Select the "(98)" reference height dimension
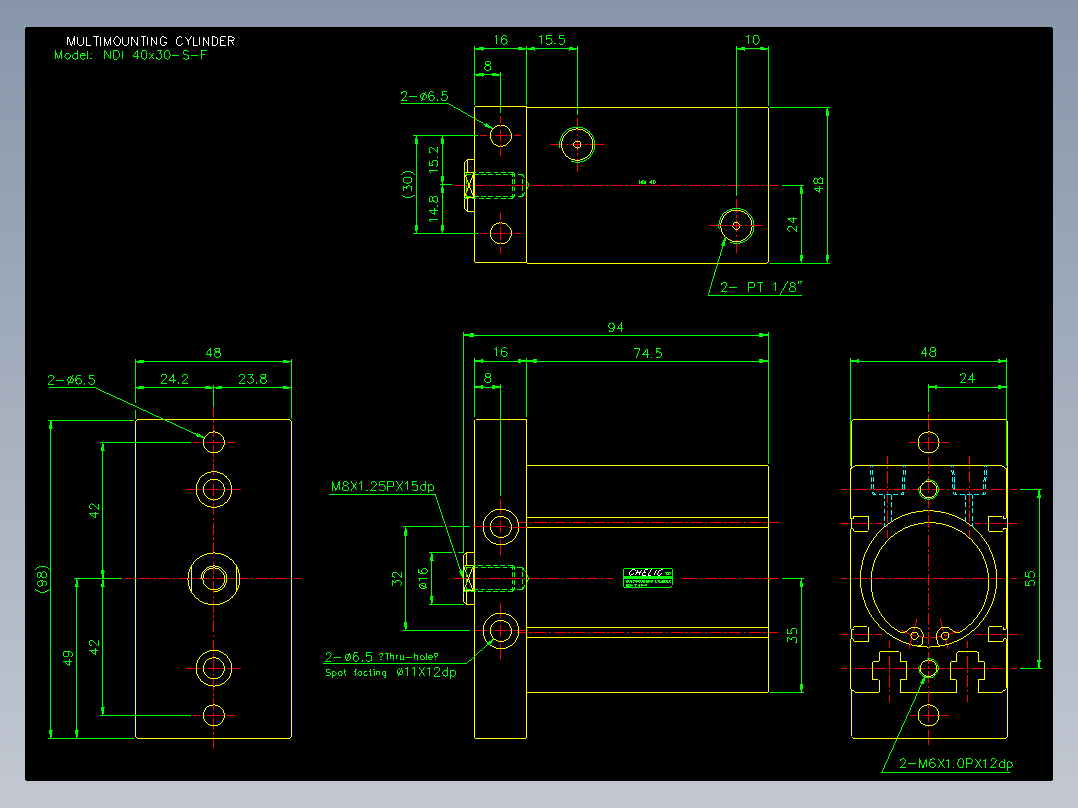 pos(42,579)
